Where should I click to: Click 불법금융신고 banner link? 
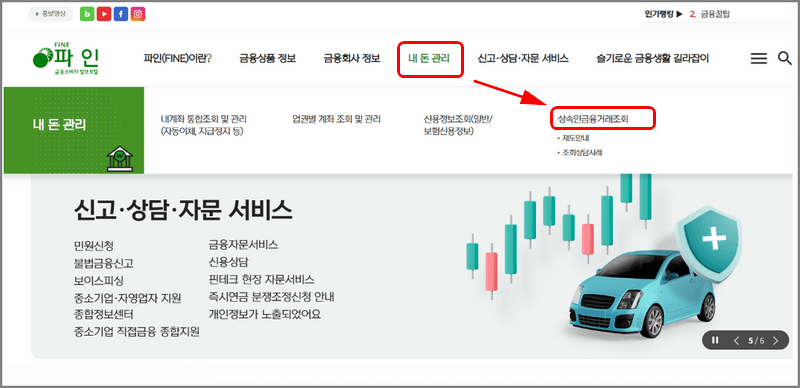(104, 264)
